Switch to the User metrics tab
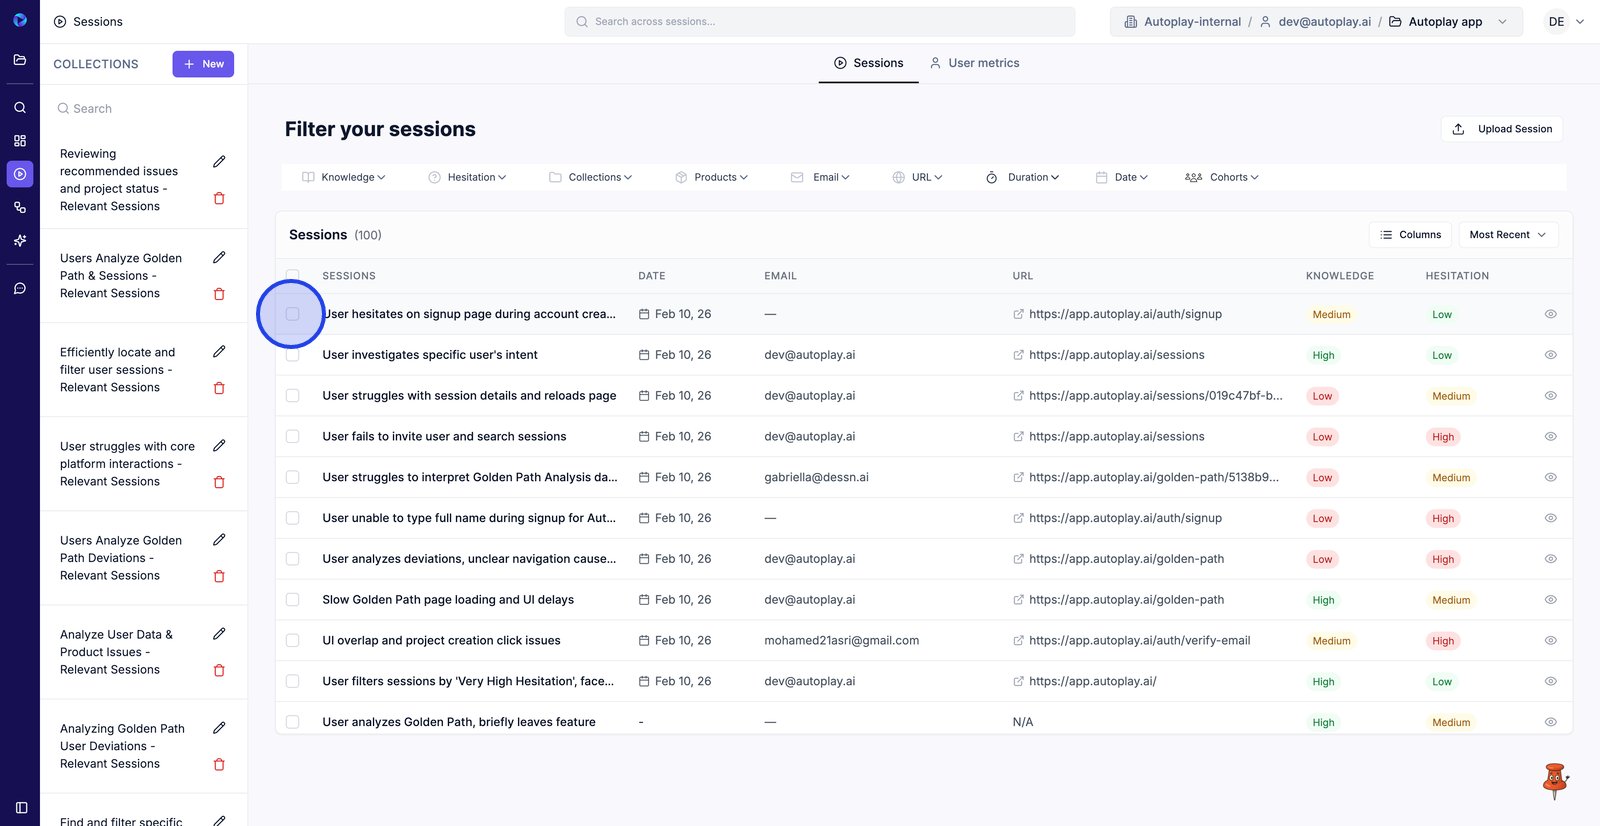 [x=974, y=63]
